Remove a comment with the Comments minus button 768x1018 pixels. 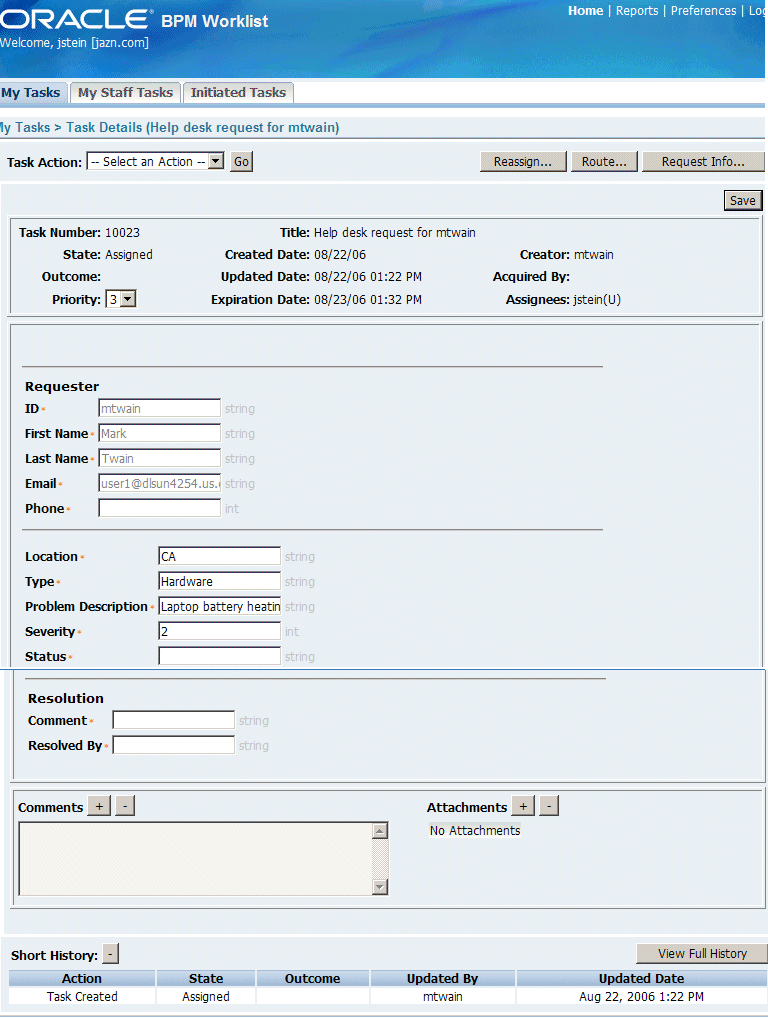[125, 806]
